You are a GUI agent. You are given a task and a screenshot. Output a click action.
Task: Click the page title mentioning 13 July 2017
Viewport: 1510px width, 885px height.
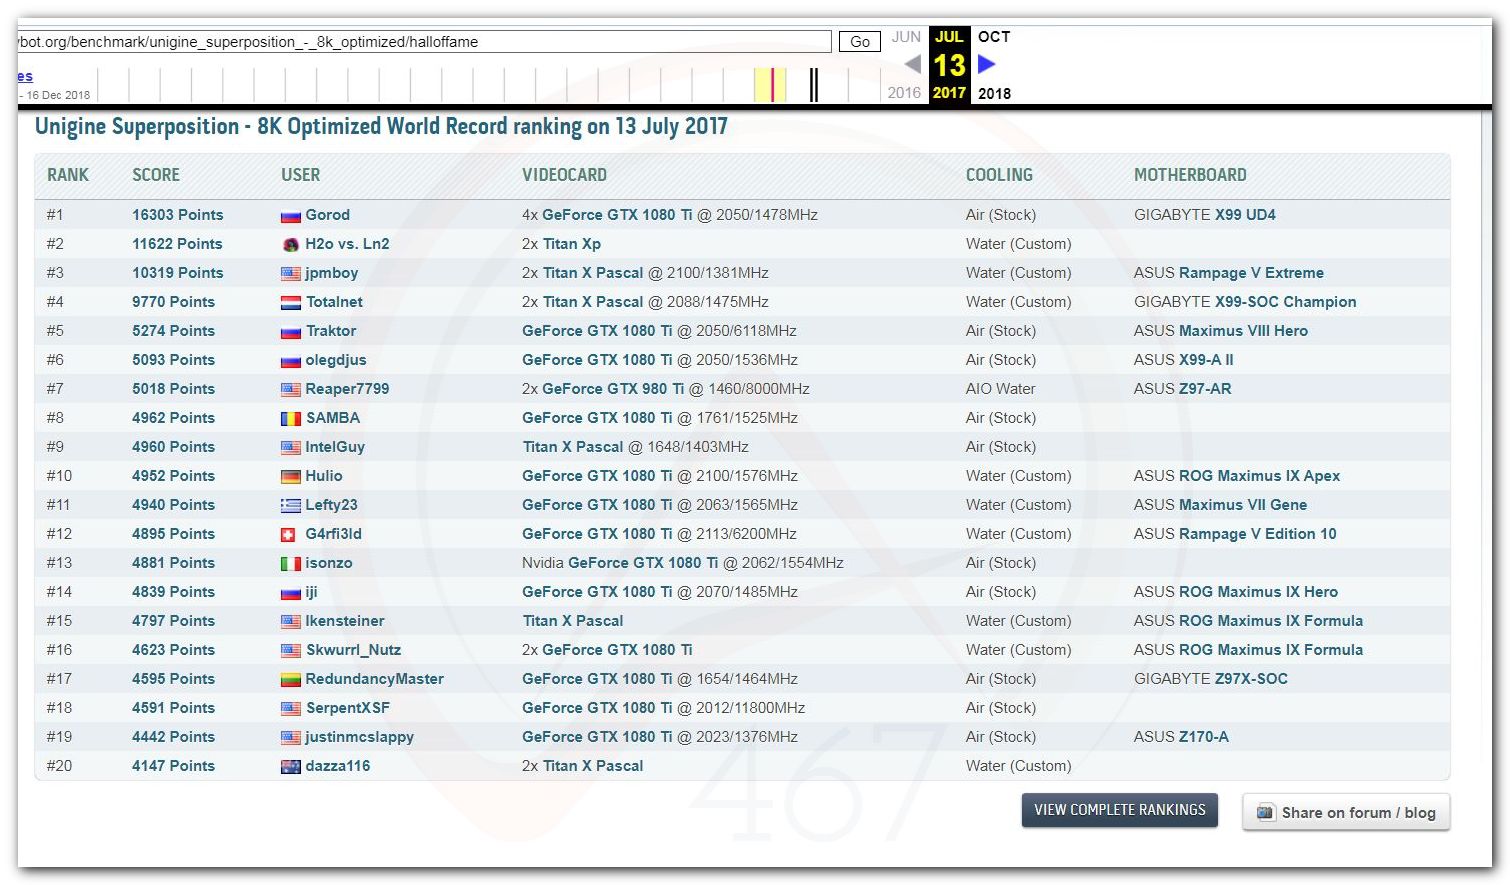click(x=381, y=127)
